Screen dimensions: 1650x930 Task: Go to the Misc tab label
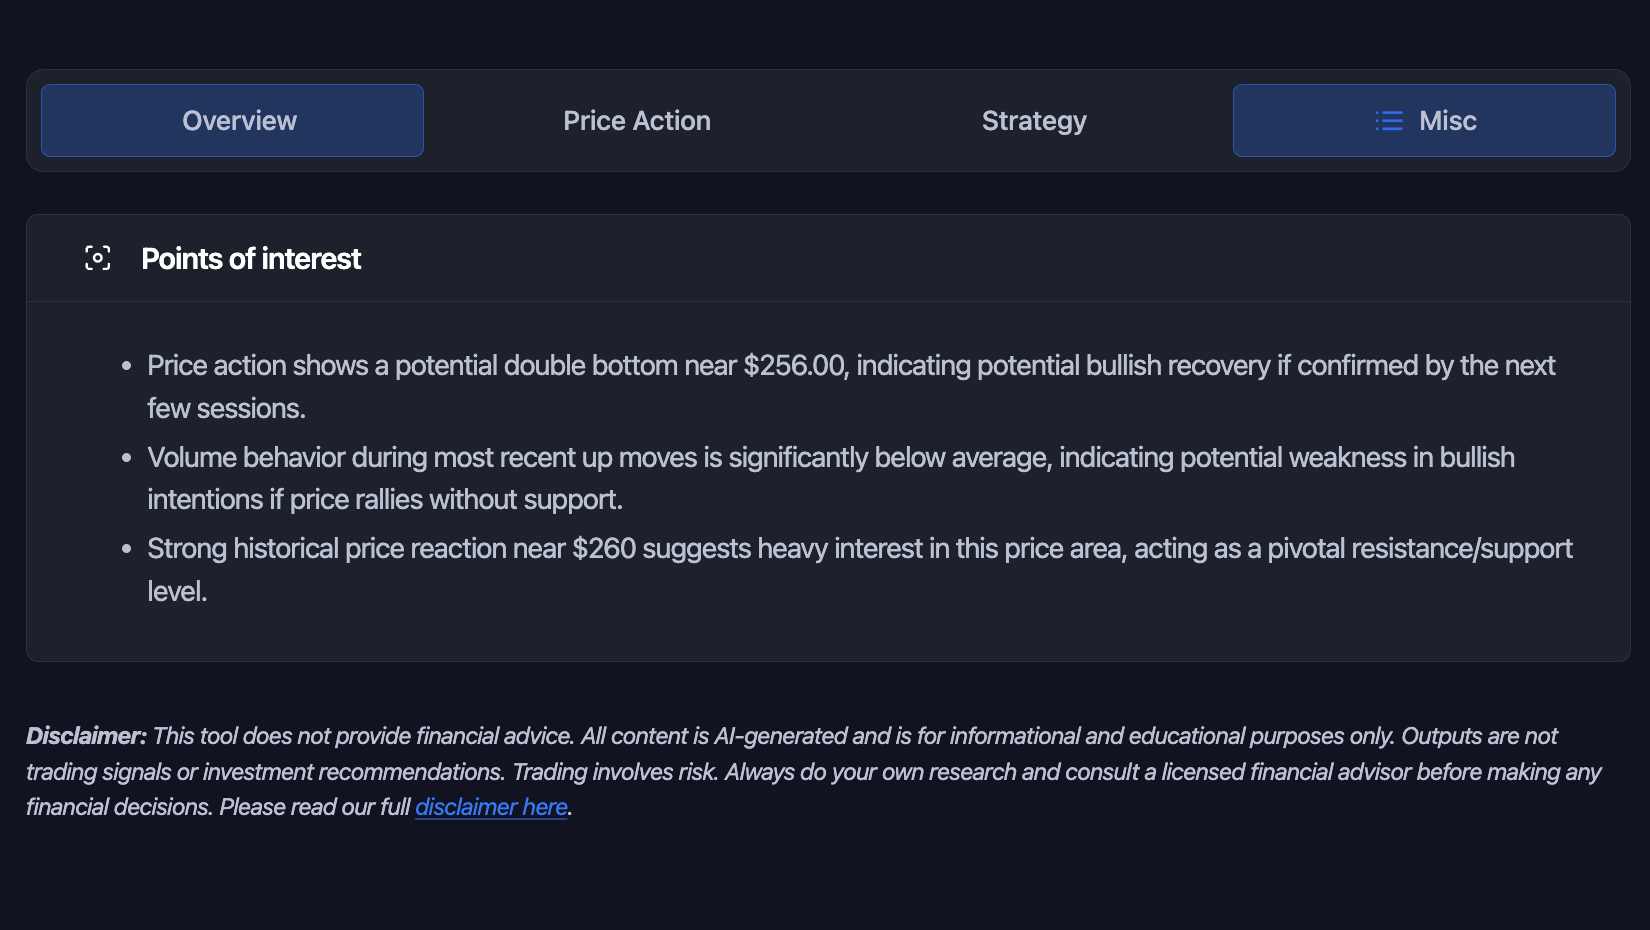point(1447,121)
